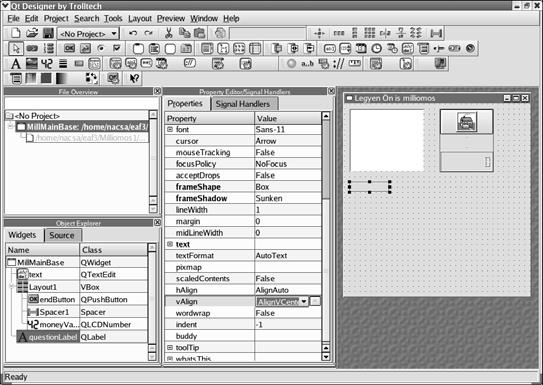Select the LCD Number '42' widget tool
The image size is (543, 385).
coord(47,64)
